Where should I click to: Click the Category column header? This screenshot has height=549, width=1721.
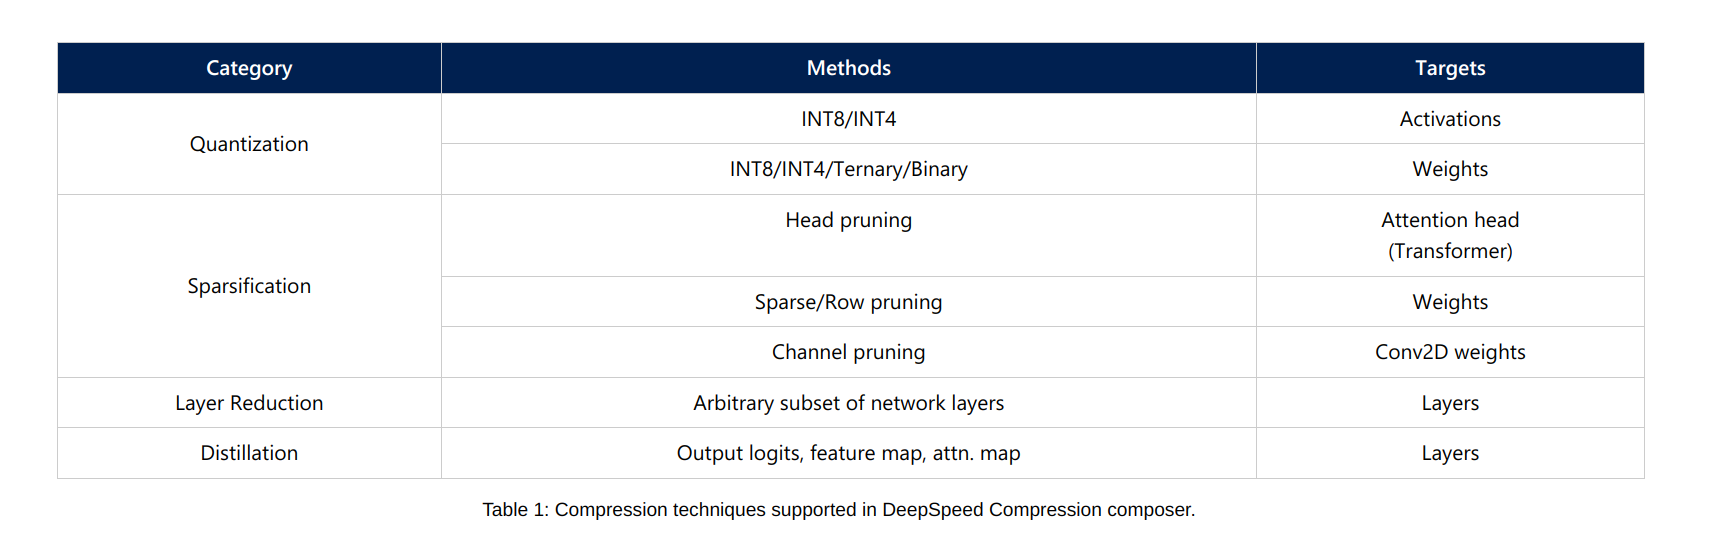[249, 68]
